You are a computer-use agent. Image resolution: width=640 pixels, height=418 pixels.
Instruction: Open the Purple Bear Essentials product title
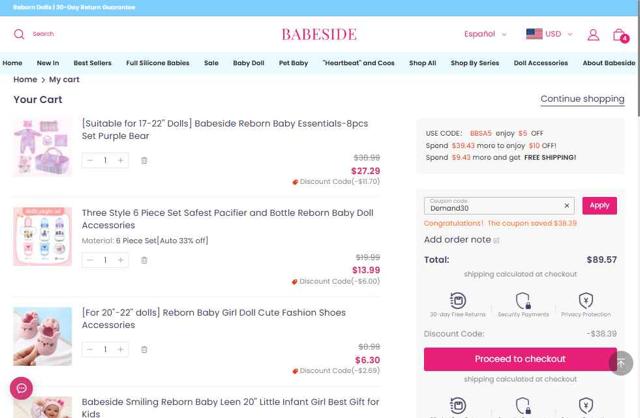point(224,129)
